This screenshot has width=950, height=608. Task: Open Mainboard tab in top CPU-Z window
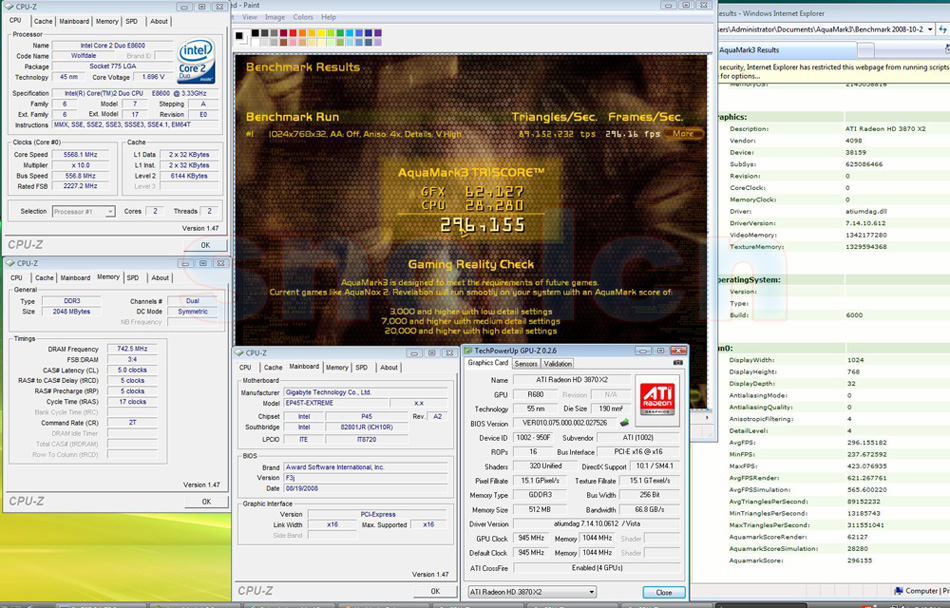tap(74, 21)
